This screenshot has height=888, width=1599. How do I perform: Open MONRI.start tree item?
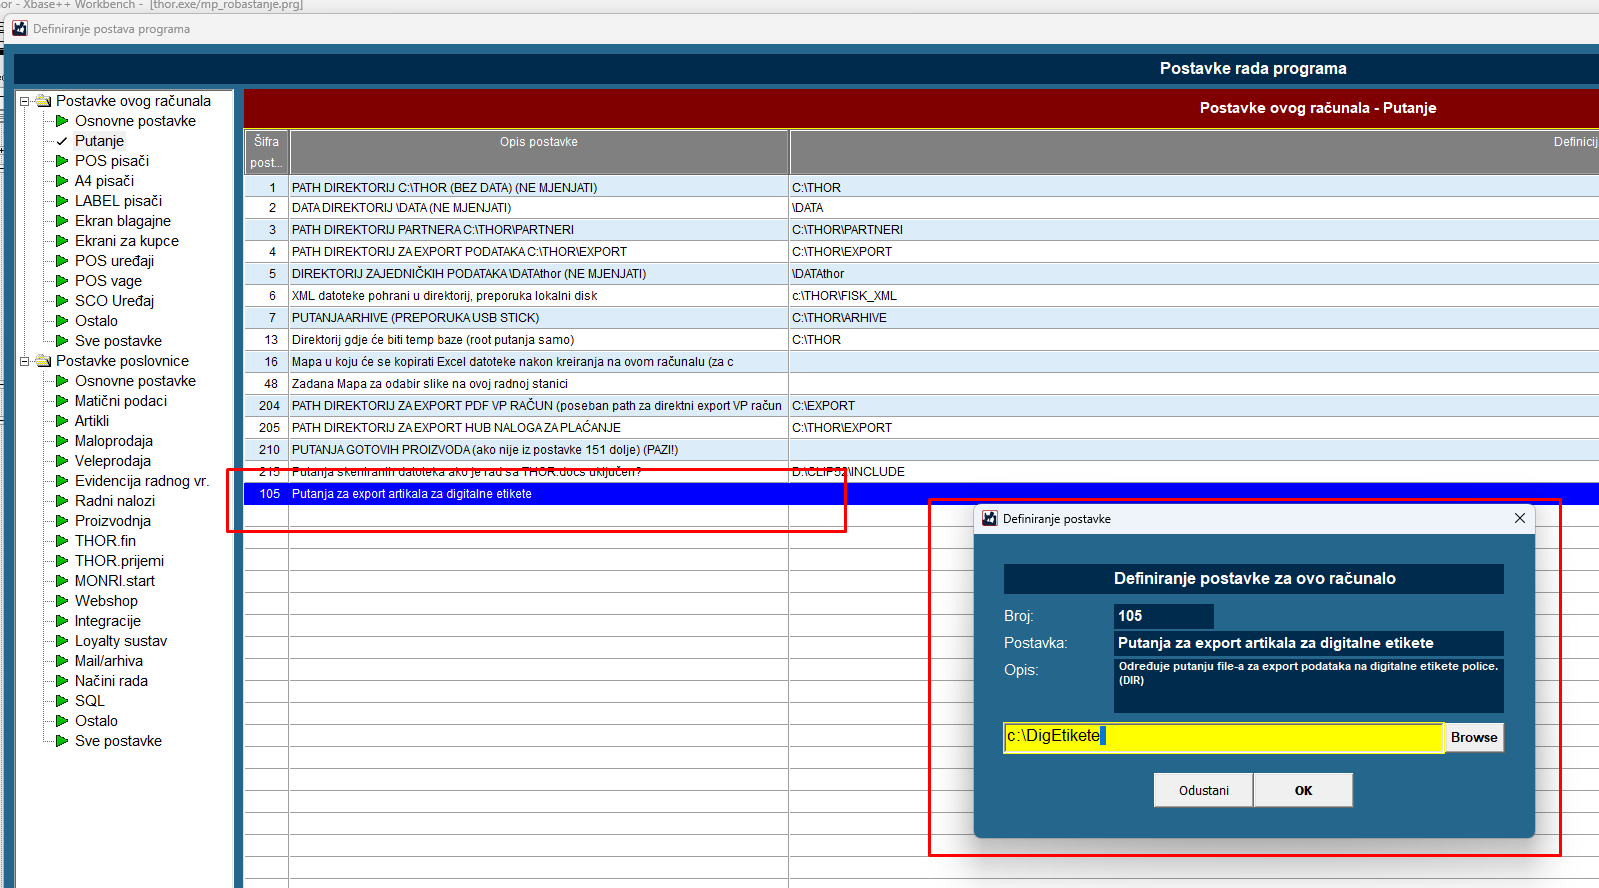(x=115, y=581)
